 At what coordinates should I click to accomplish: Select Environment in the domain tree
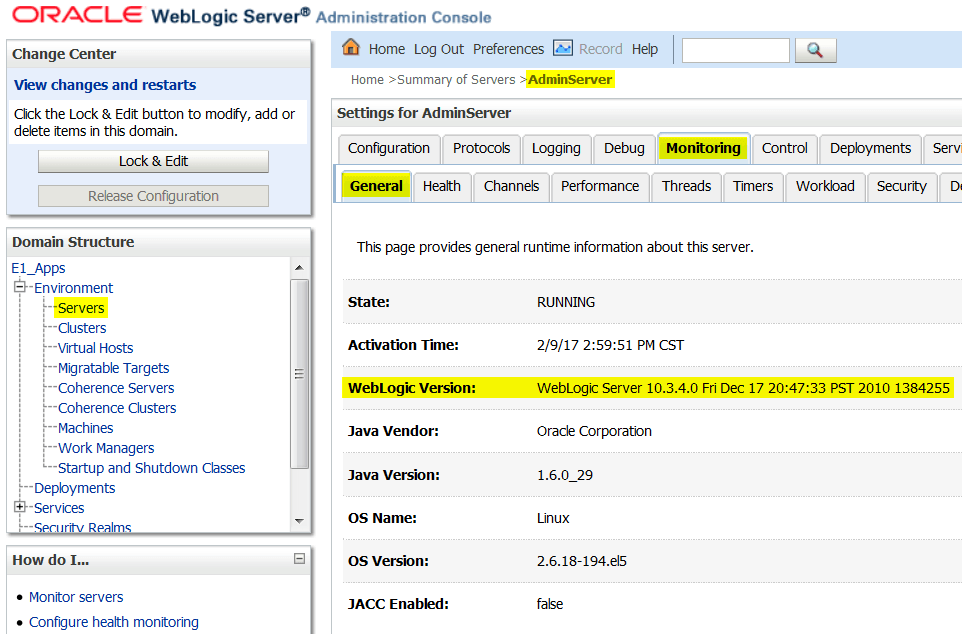[x=74, y=288]
